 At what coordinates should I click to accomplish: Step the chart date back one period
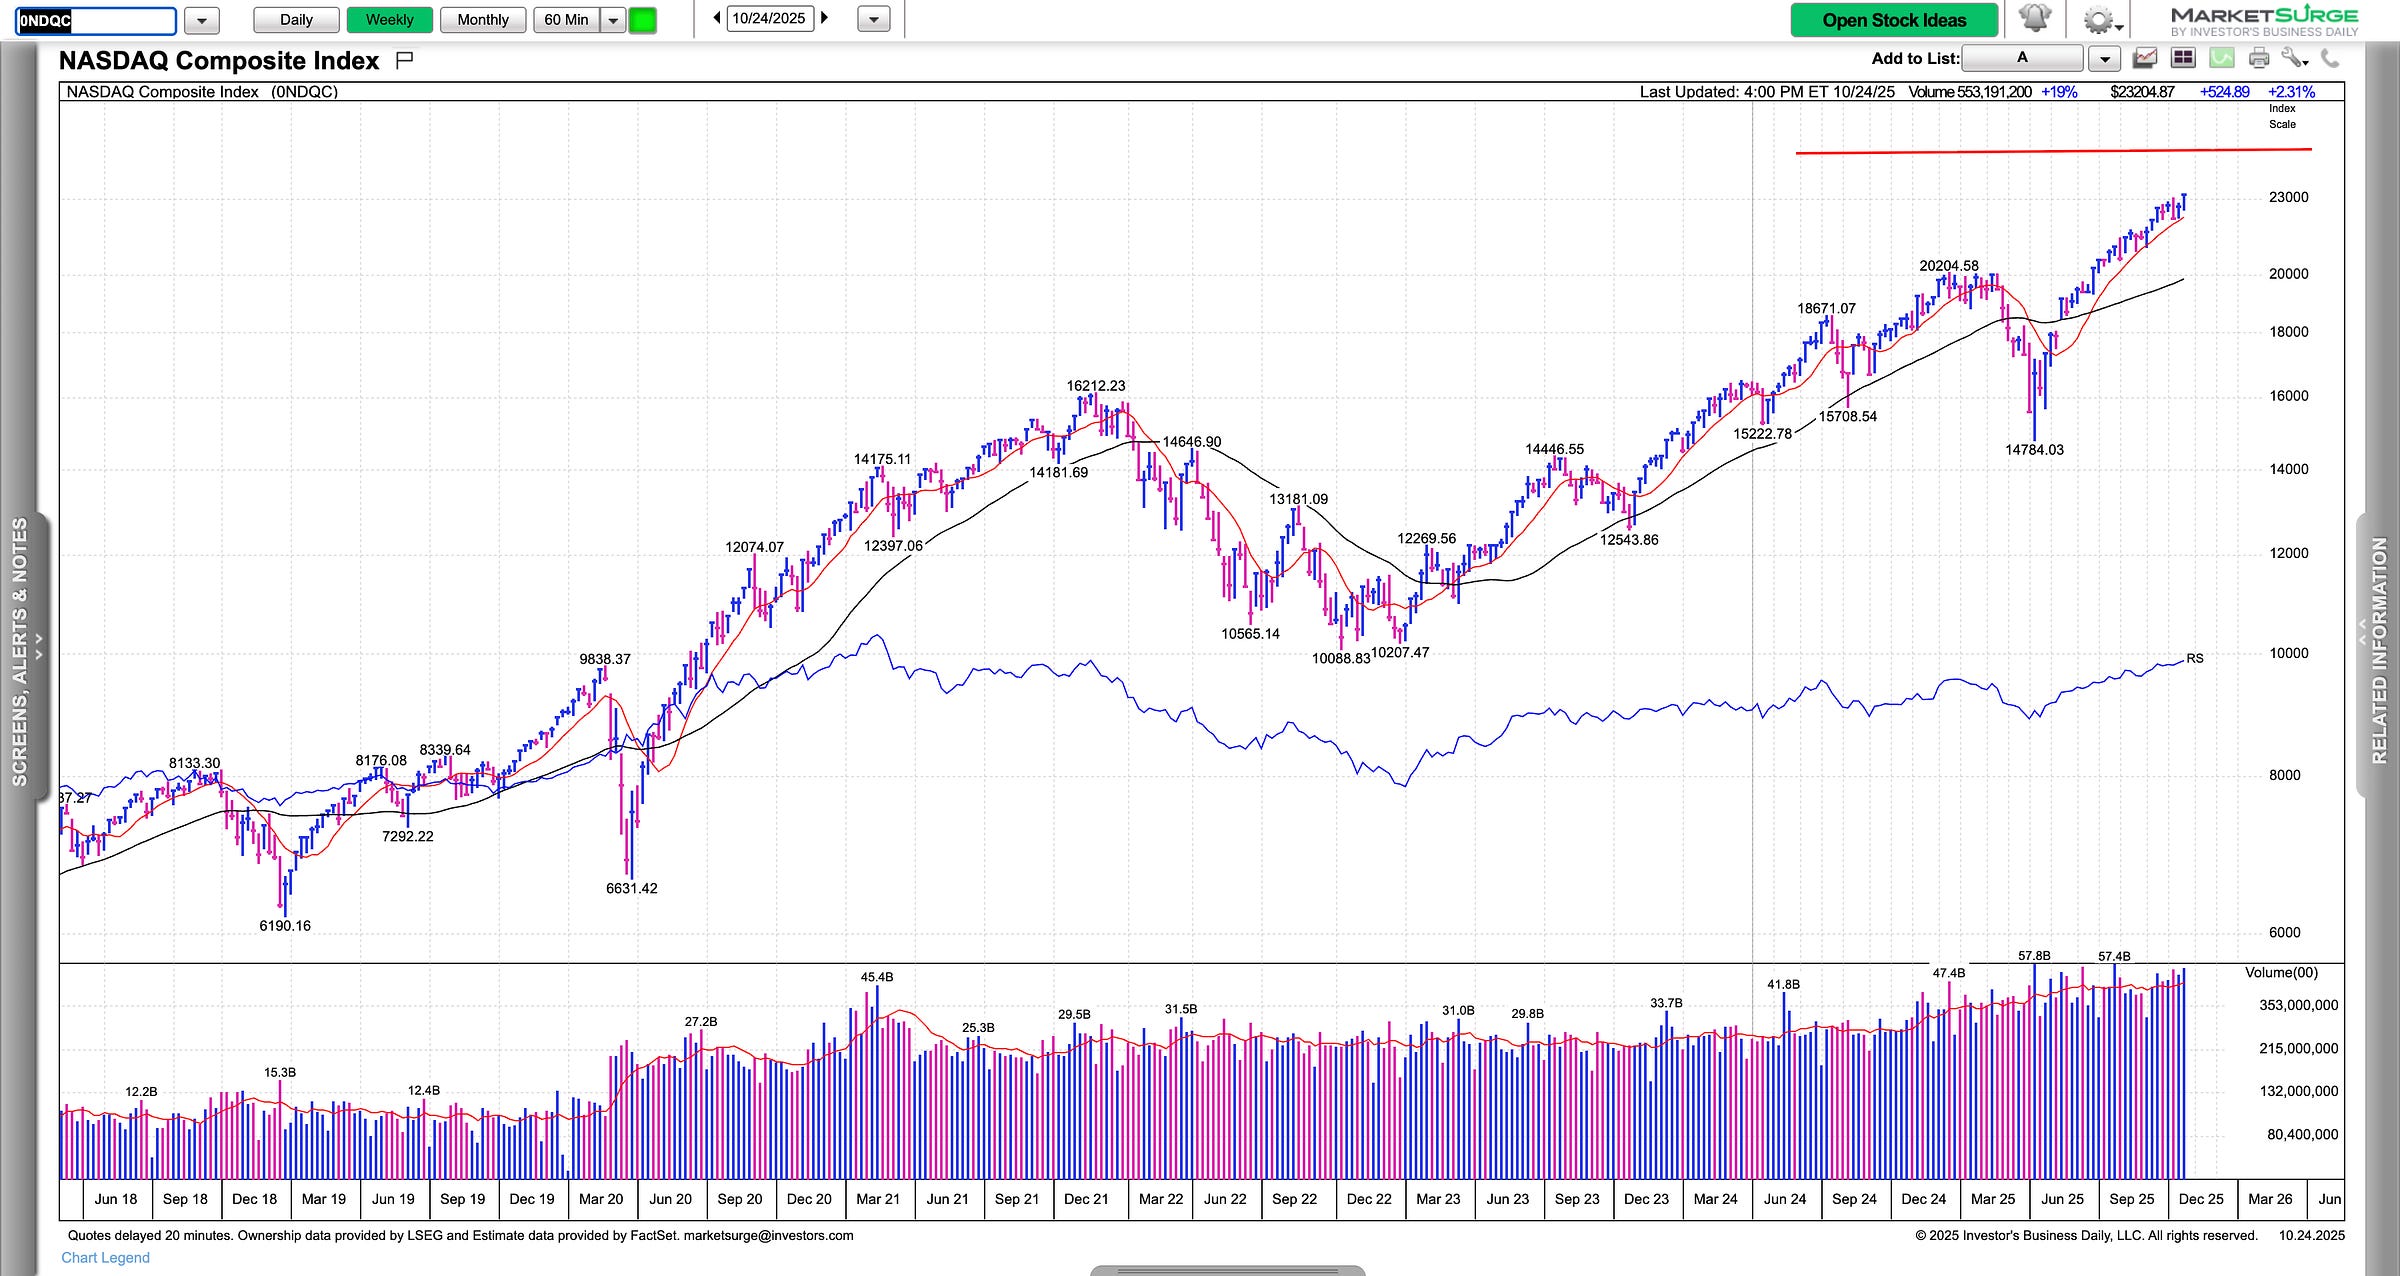(x=717, y=18)
